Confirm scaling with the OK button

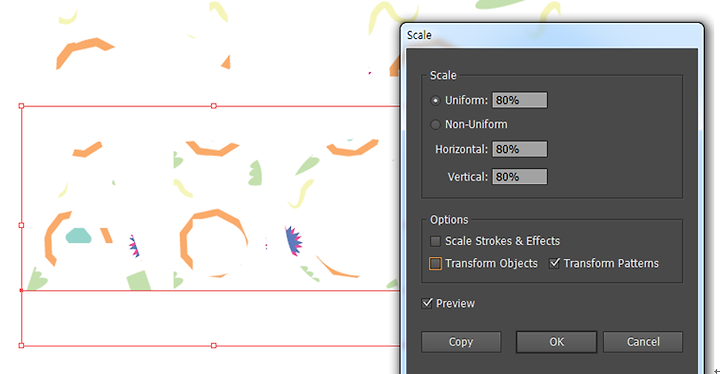click(x=557, y=342)
